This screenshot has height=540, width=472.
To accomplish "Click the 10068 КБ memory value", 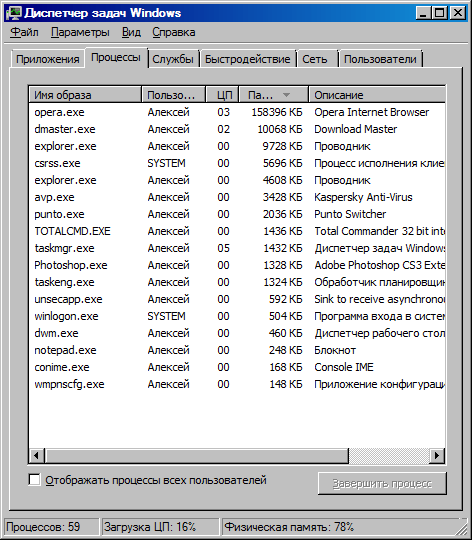I will click(280, 129).
